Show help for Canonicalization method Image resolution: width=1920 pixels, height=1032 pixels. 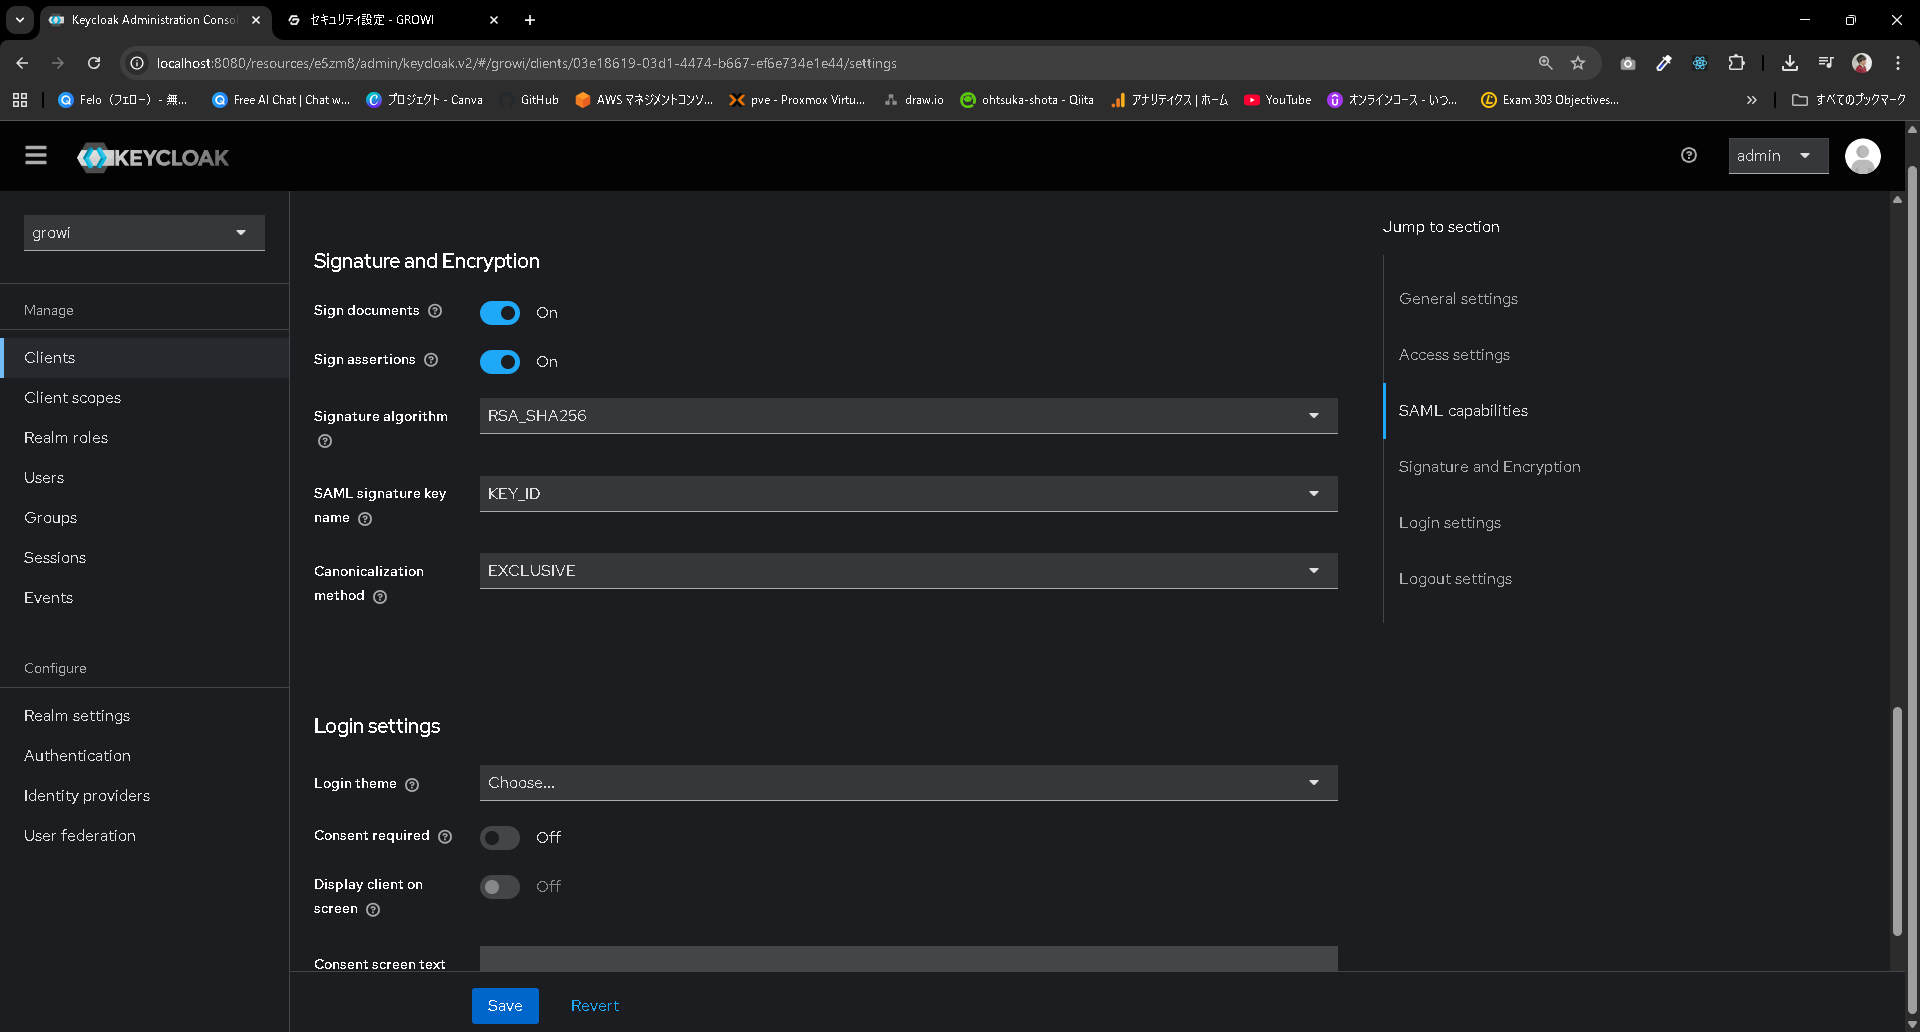tap(380, 597)
